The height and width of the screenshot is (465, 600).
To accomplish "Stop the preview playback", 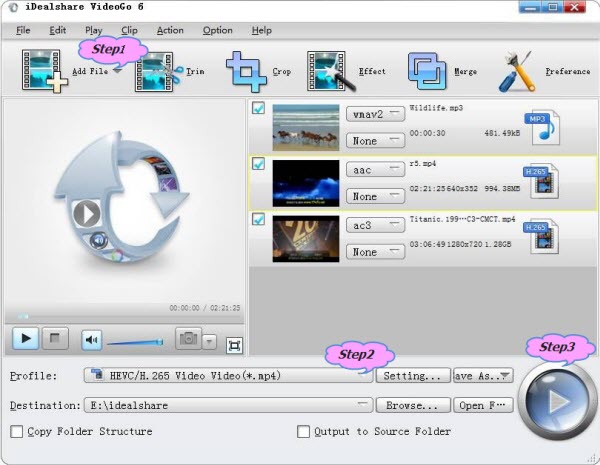I will click(55, 338).
